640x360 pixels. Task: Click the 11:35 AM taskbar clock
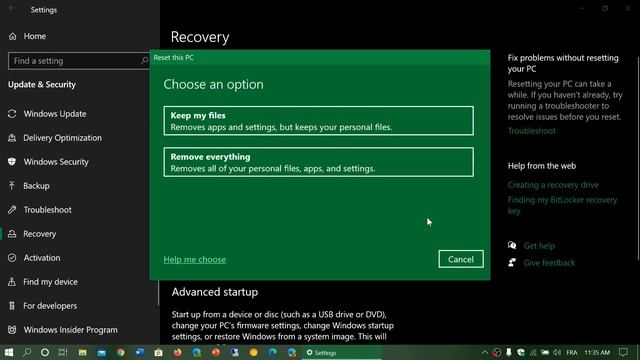[x=597, y=352]
